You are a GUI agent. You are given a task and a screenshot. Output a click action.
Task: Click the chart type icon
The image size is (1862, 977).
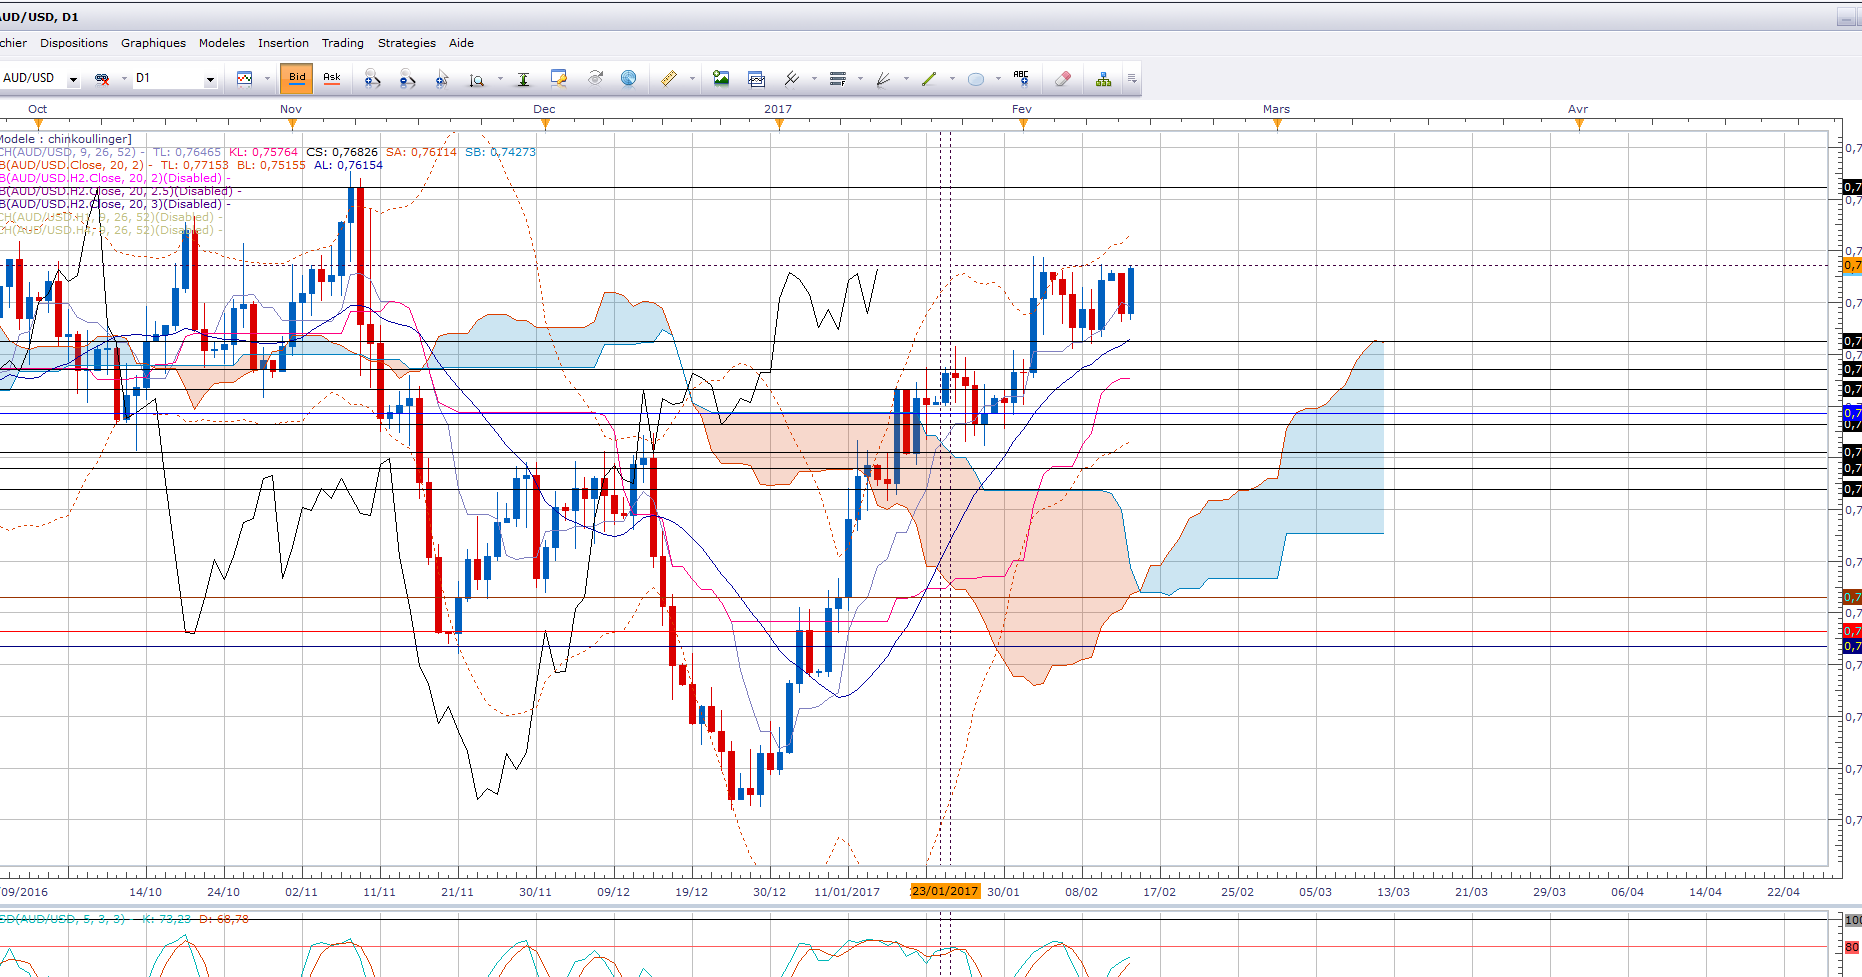(244, 78)
